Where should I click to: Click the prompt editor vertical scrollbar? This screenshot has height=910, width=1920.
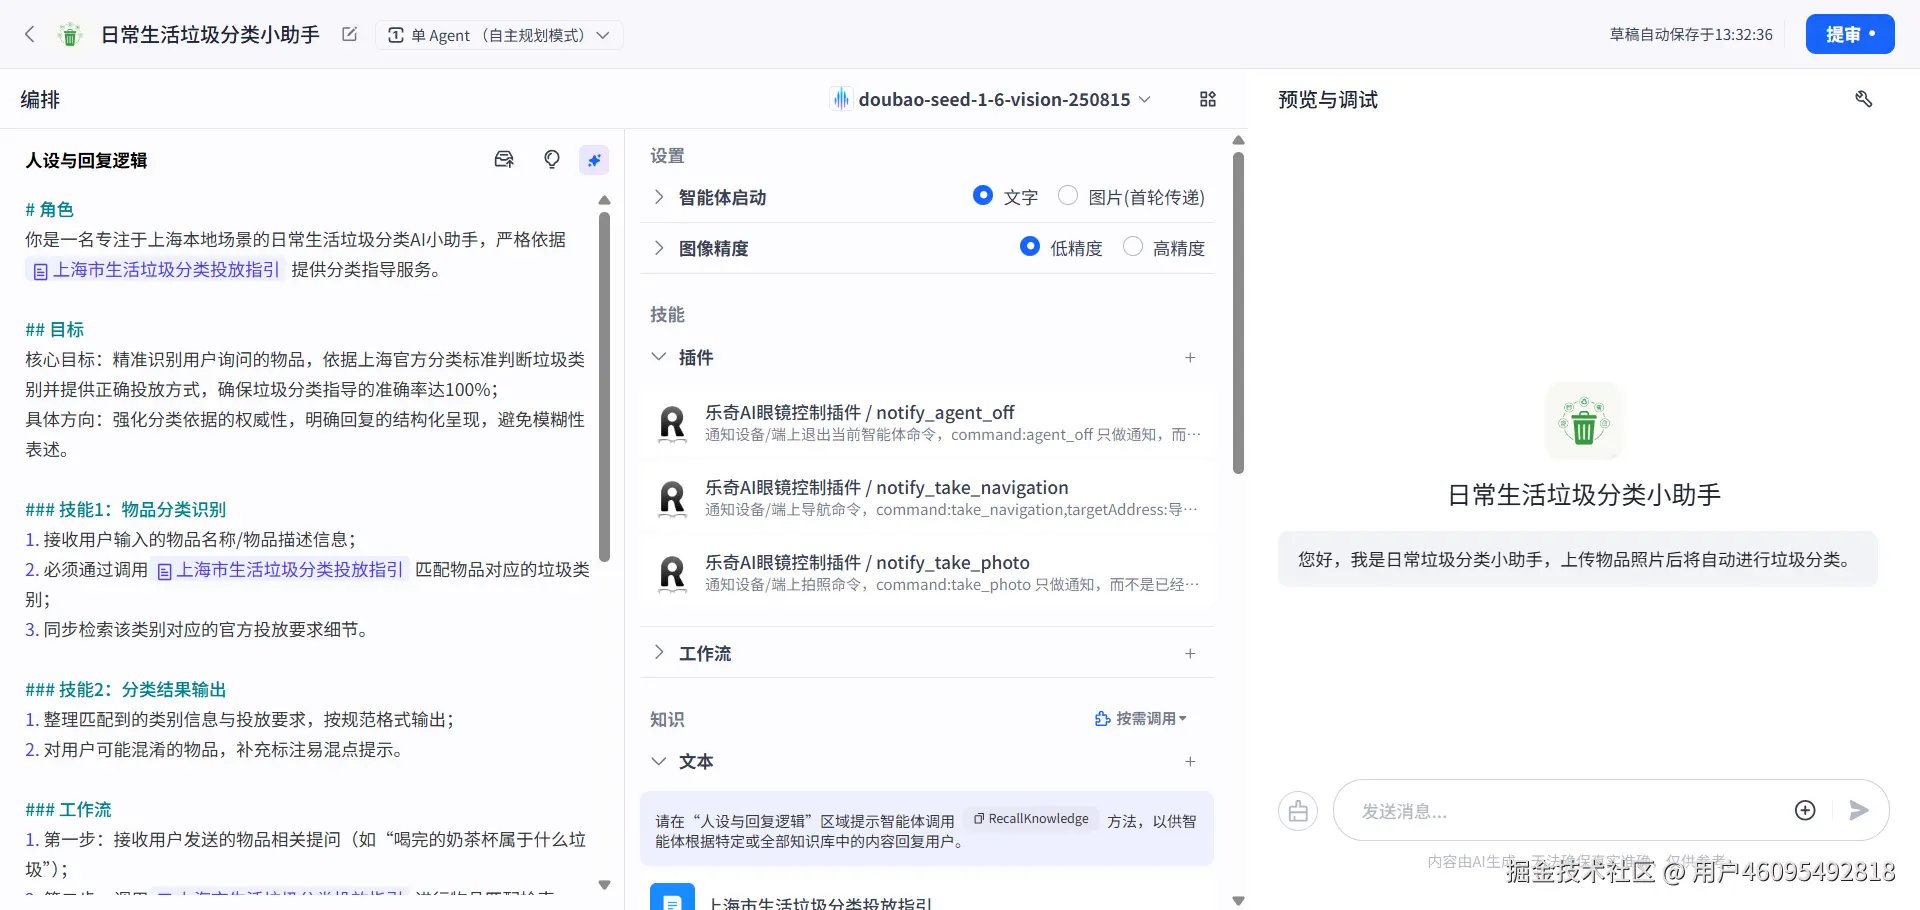[x=604, y=386]
